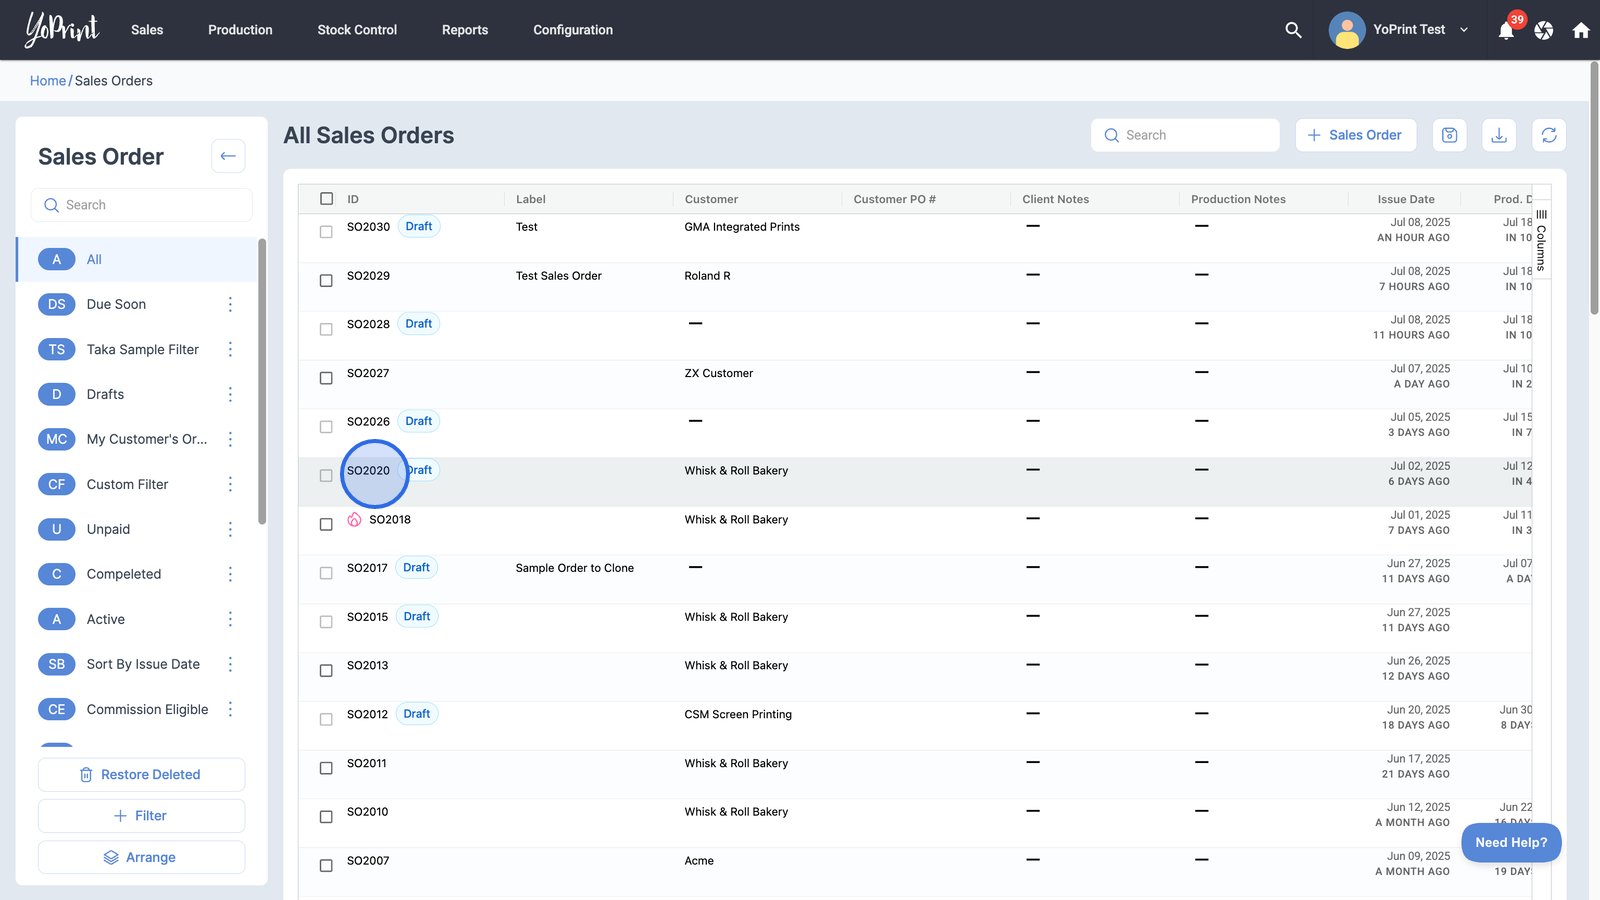Open the notifications bell icon
This screenshot has height=900, width=1600.
click(x=1506, y=31)
